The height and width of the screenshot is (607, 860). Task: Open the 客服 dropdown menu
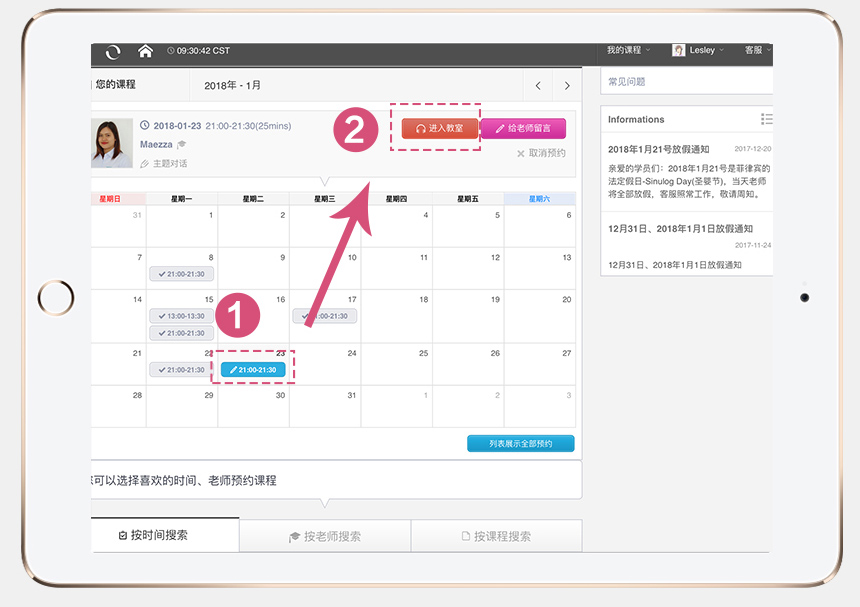tap(757, 50)
